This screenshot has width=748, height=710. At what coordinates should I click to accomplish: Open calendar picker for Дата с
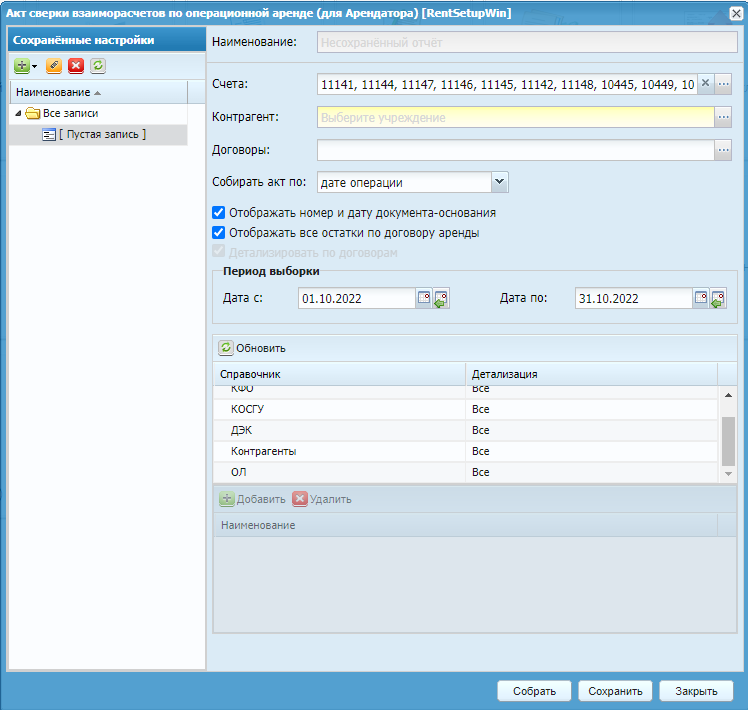(x=424, y=298)
